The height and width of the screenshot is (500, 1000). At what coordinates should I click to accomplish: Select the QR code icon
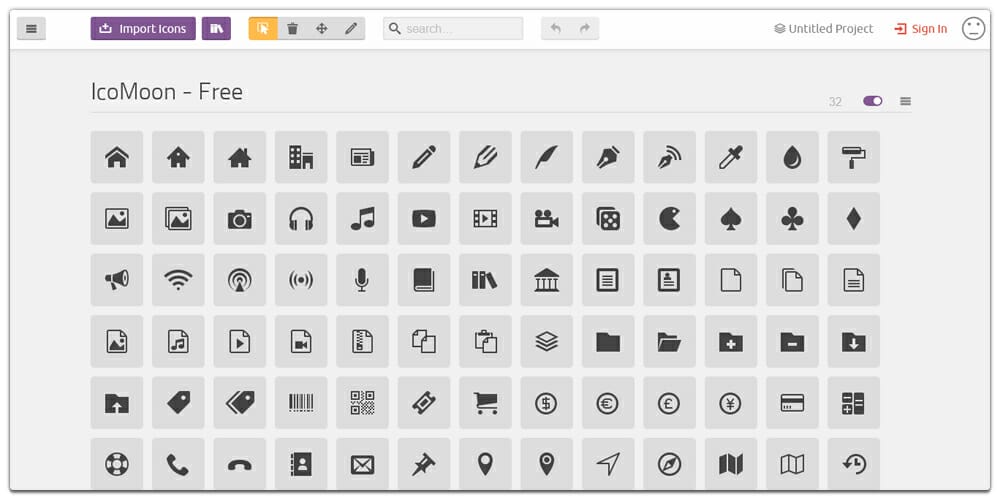tap(362, 402)
